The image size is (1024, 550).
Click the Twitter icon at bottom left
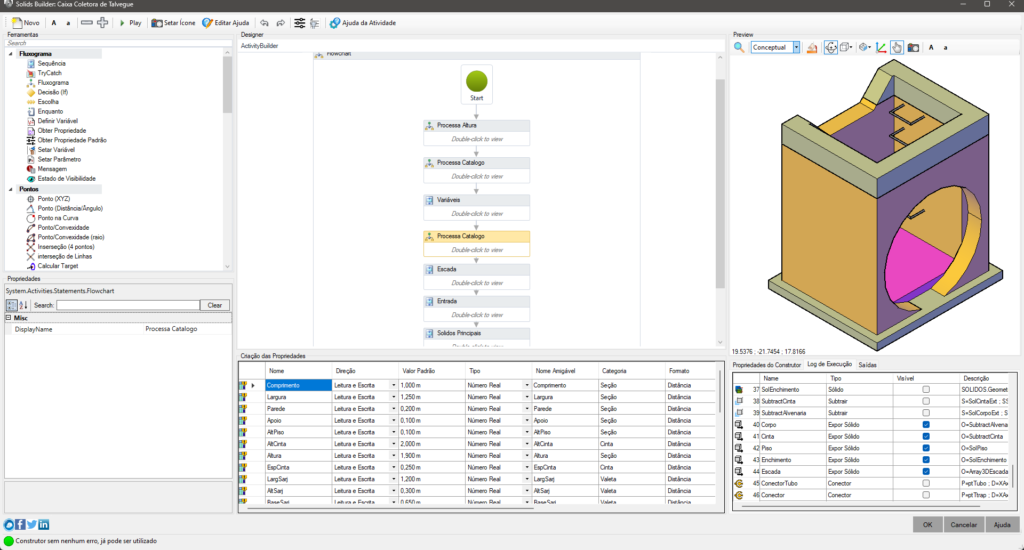[32, 525]
